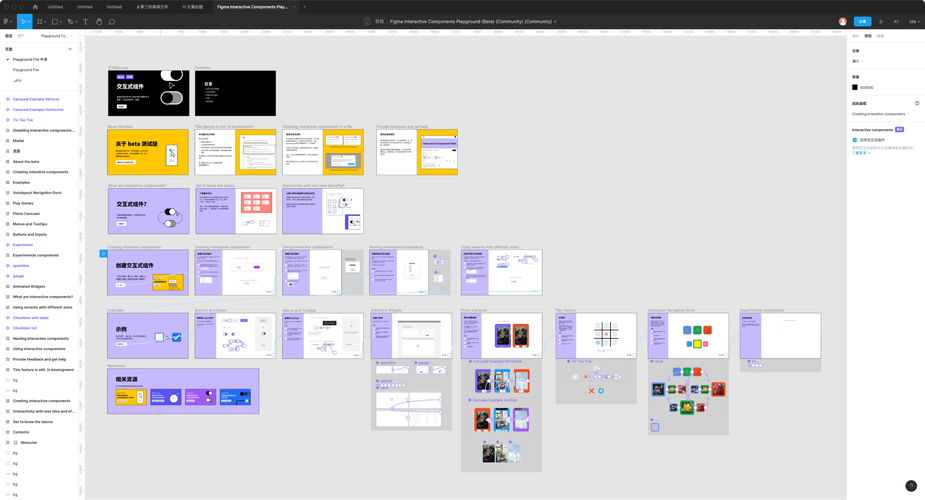This screenshot has height=500, width=925.
Task: Click the user avatar in the top bar
Action: click(x=842, y=21)
